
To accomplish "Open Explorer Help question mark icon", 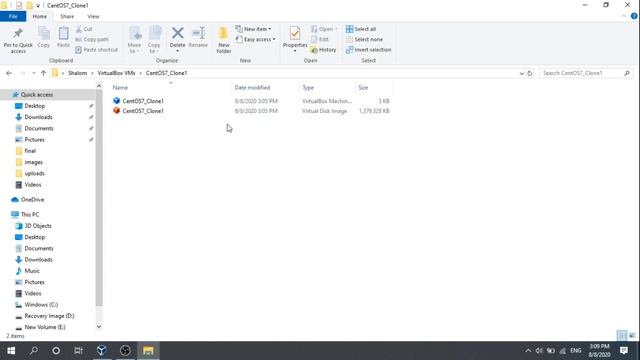I will point(634,16).
